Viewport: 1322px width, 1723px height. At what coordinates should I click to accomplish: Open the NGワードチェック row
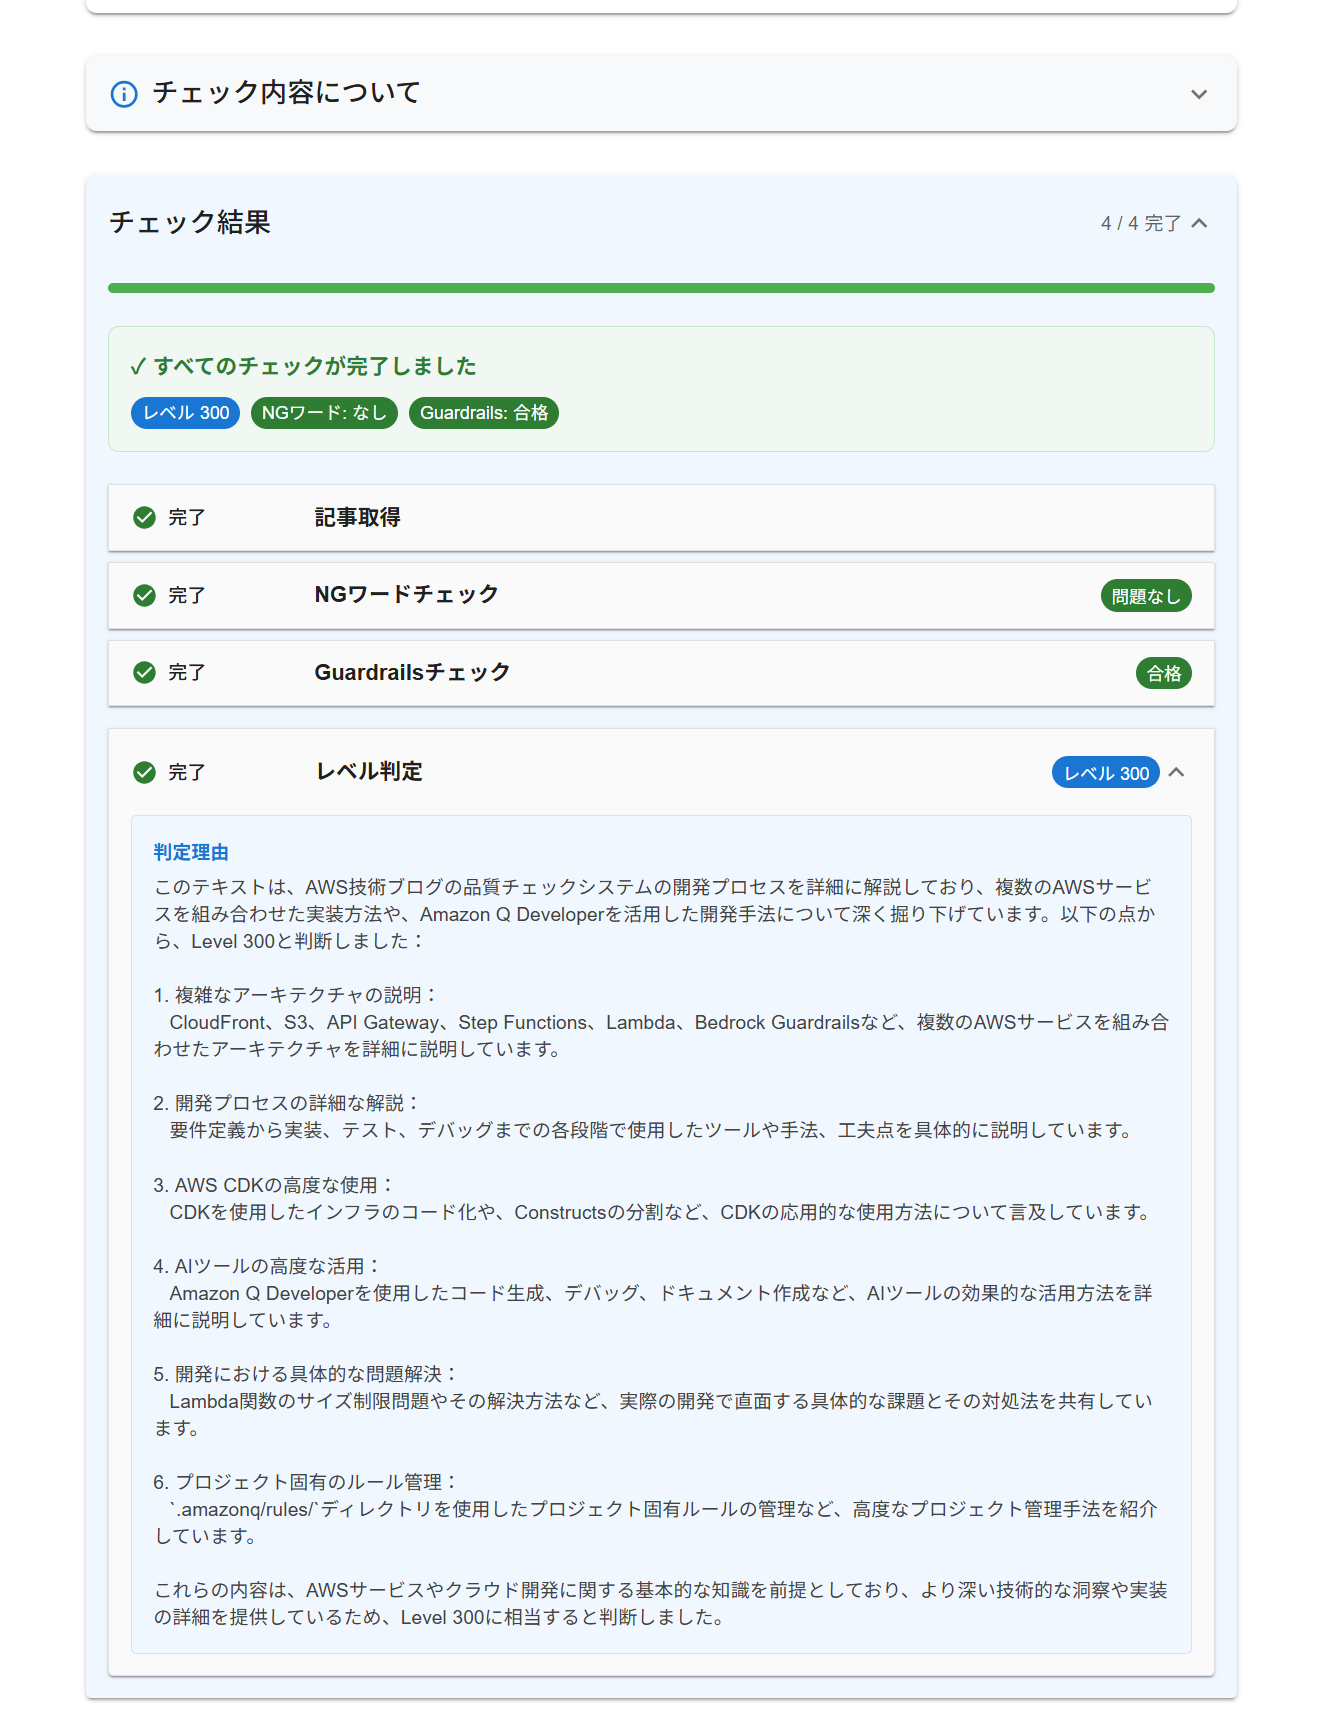tap(661, 596)
